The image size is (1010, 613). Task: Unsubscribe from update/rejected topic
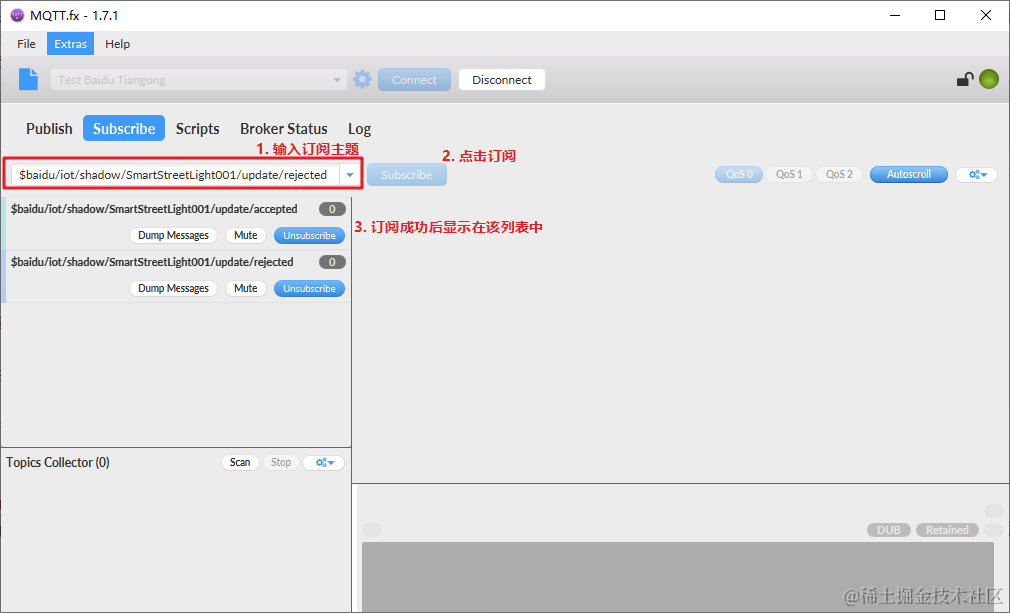pyautogui.click(x=309, y=288)
